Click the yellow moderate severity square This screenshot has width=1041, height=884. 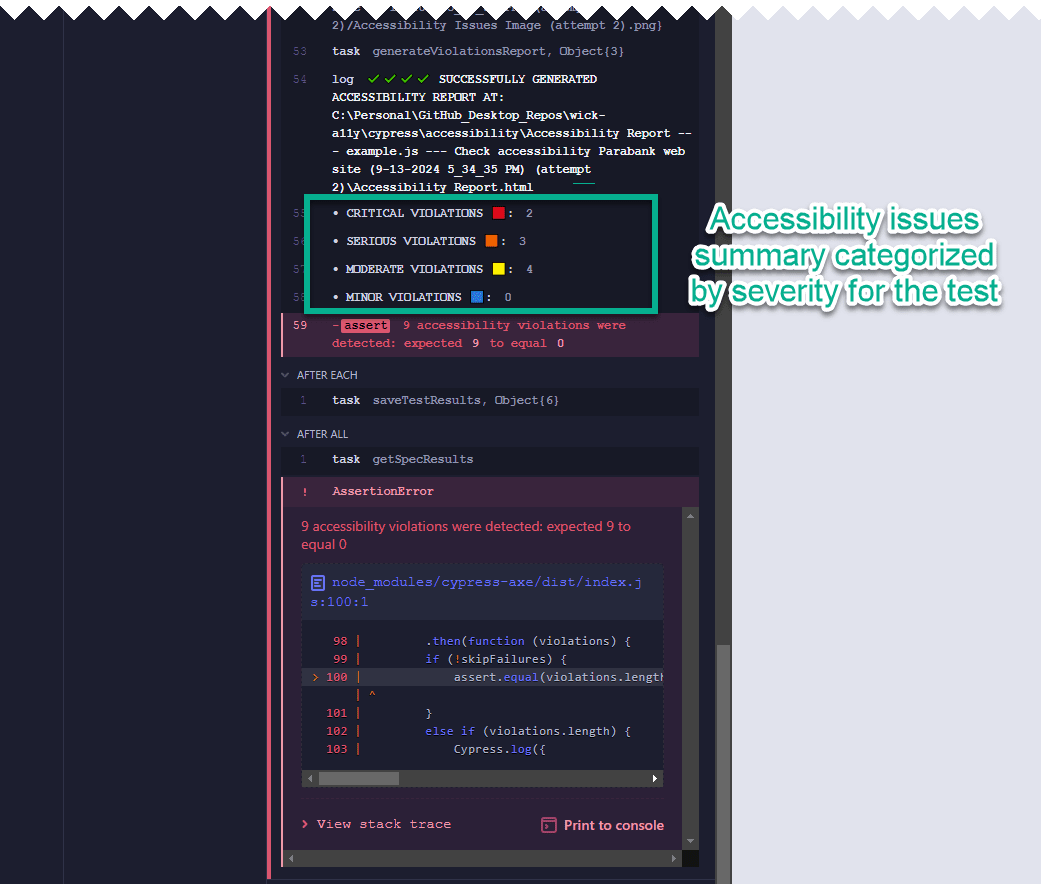[x=499, y=269]
